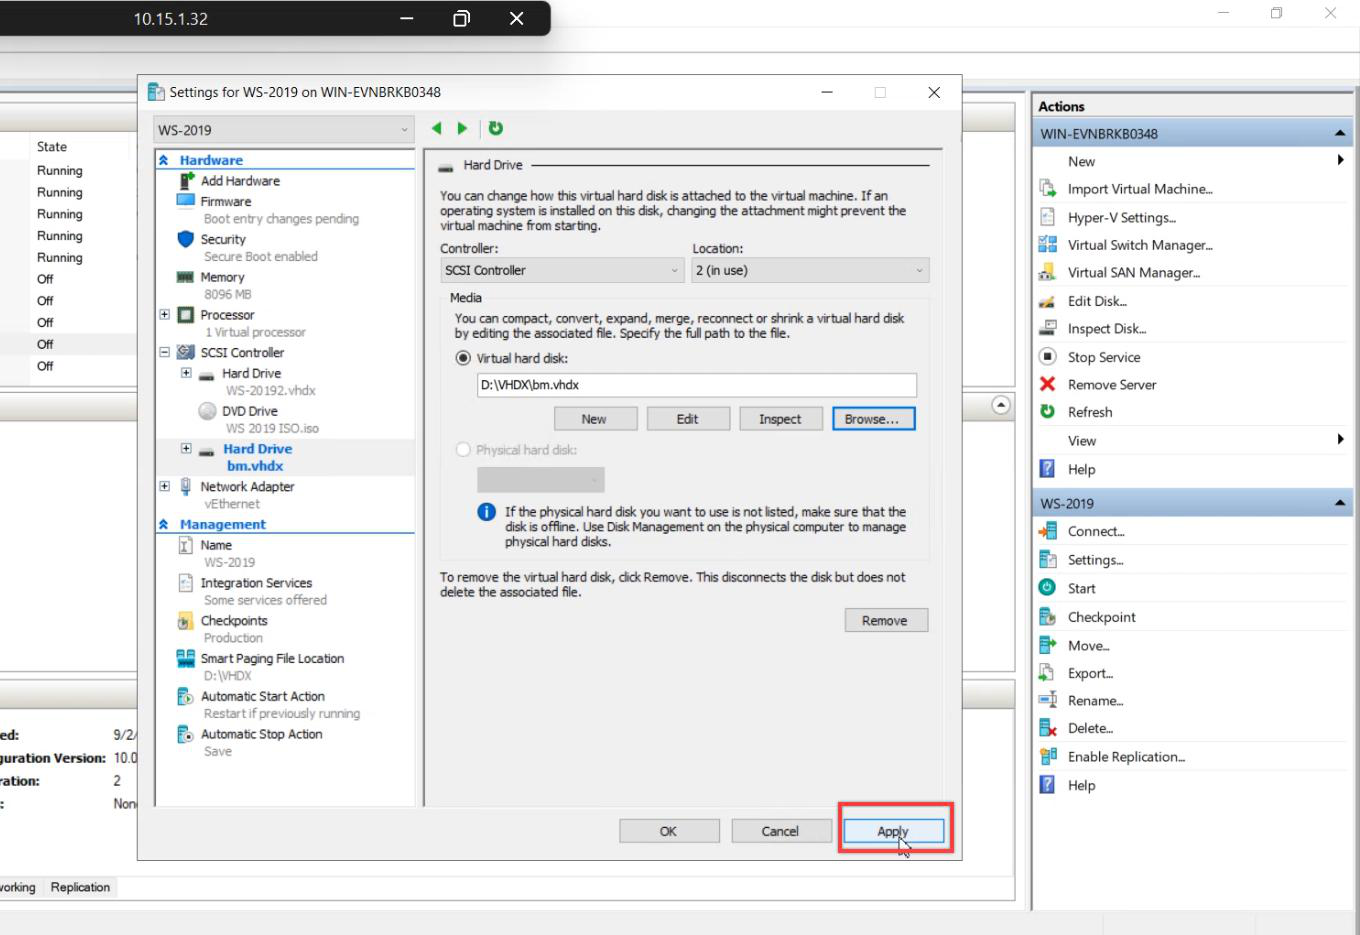The image size is (1360, 935).
Task: Click the red Remove Server icon
Action: point(1047,384)
